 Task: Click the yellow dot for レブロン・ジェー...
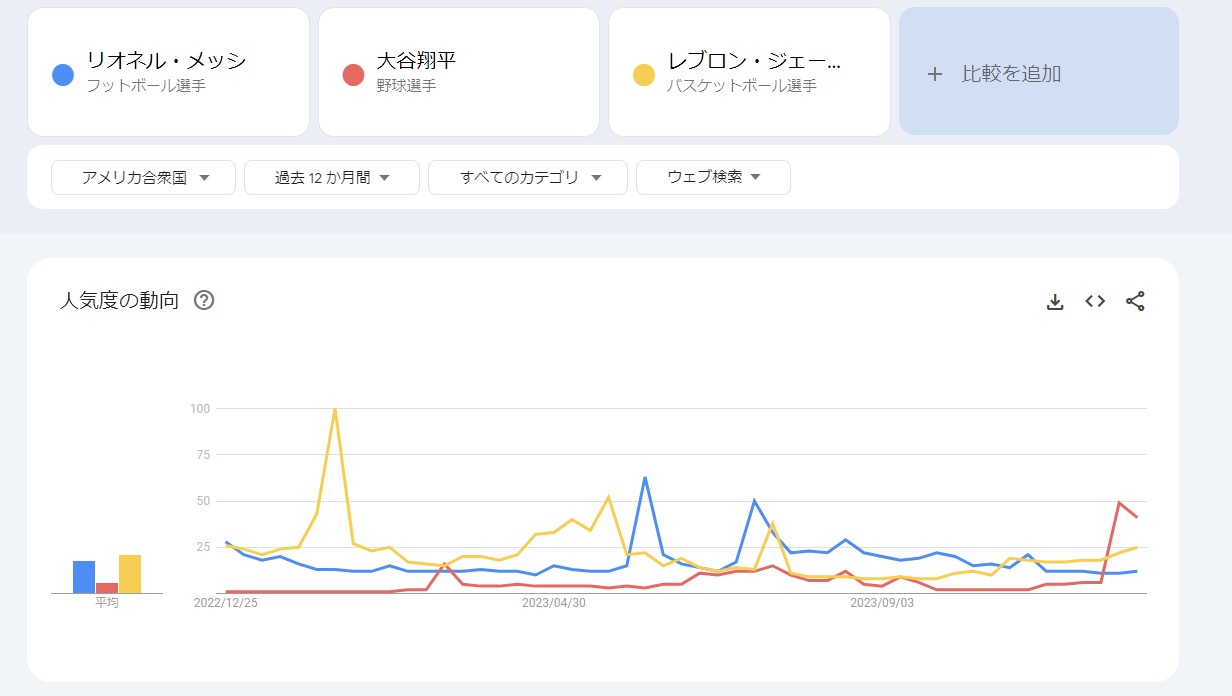click(x=644, y=74)
